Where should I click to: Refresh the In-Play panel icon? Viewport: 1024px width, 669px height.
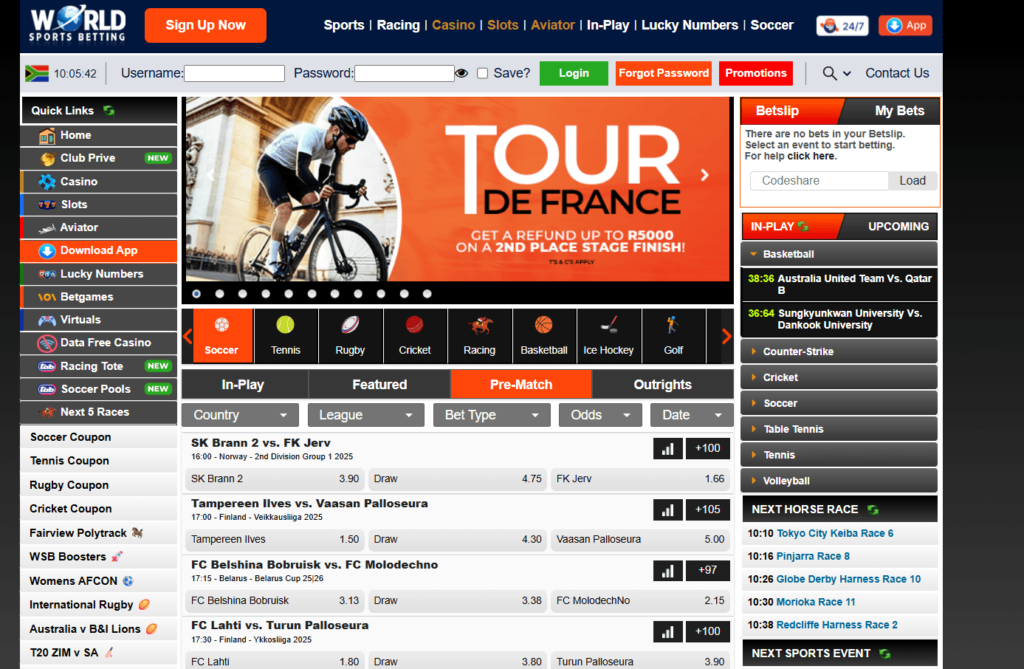tap(803, 226)
